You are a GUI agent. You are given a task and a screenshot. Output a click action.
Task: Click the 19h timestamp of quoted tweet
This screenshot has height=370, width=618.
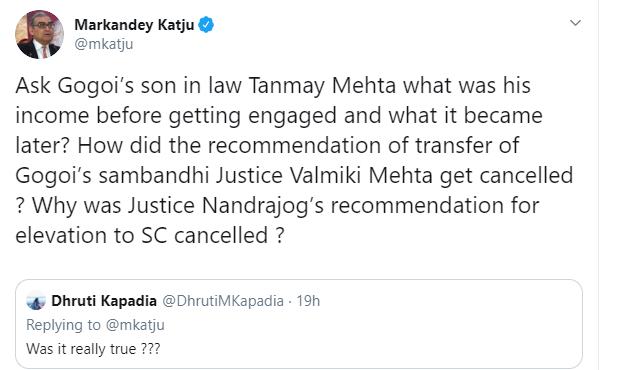tap(308, 301)
